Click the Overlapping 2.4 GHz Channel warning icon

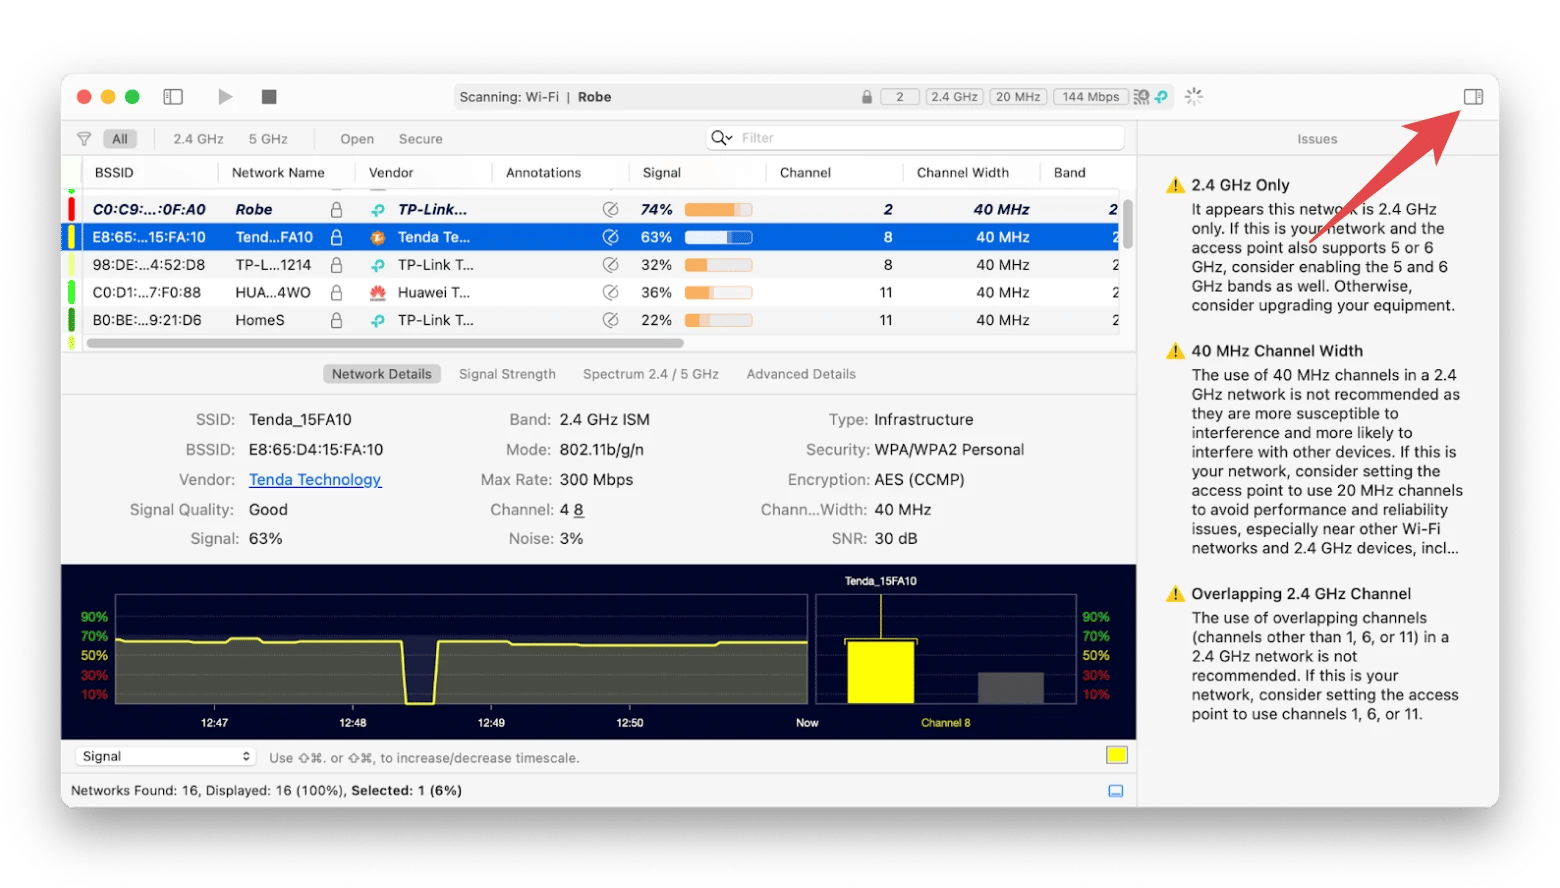[1175, 594]
